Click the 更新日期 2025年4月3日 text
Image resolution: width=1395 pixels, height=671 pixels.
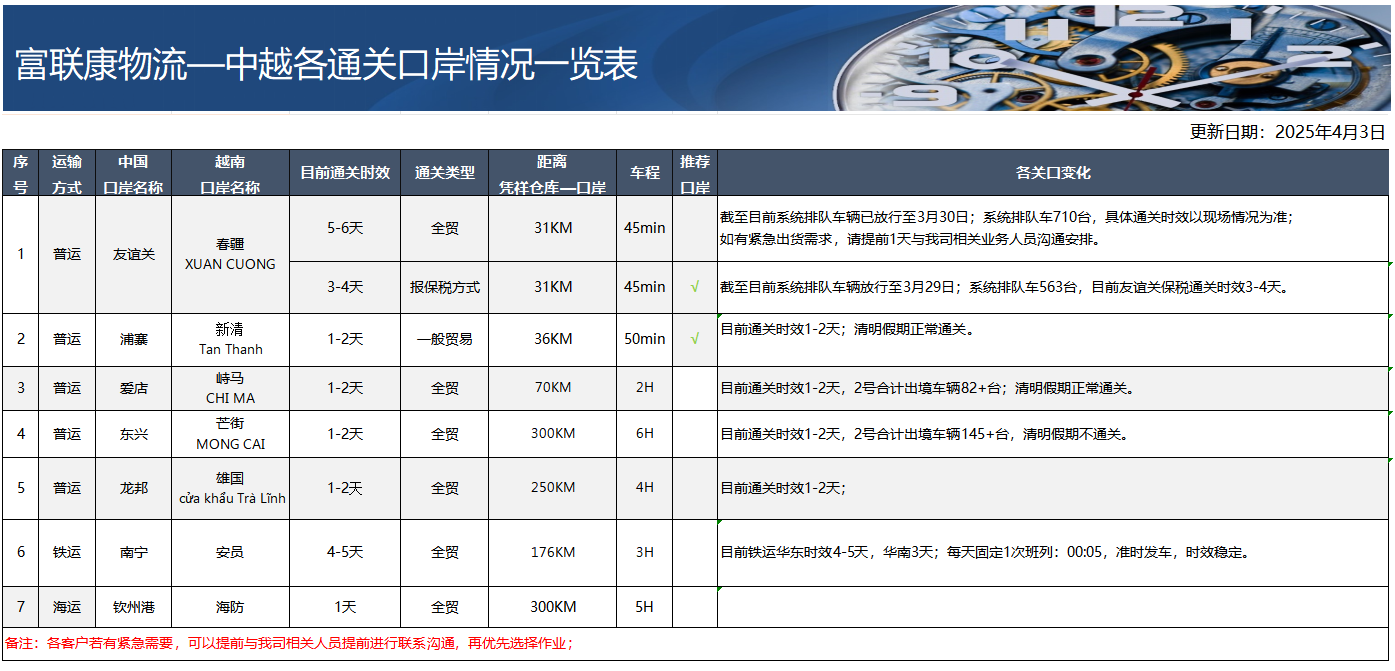tap(1287, 132)
